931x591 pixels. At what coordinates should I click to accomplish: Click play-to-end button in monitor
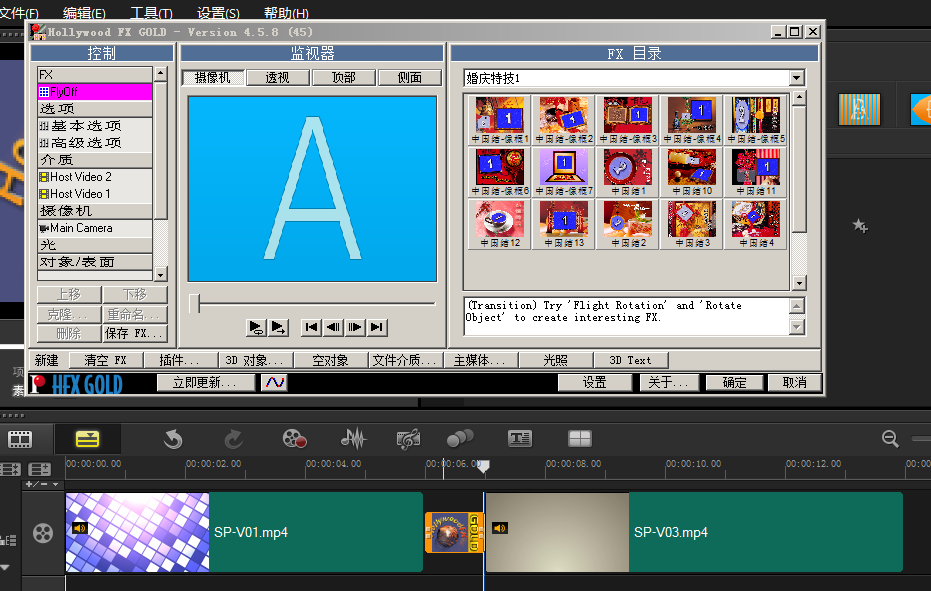278,327
